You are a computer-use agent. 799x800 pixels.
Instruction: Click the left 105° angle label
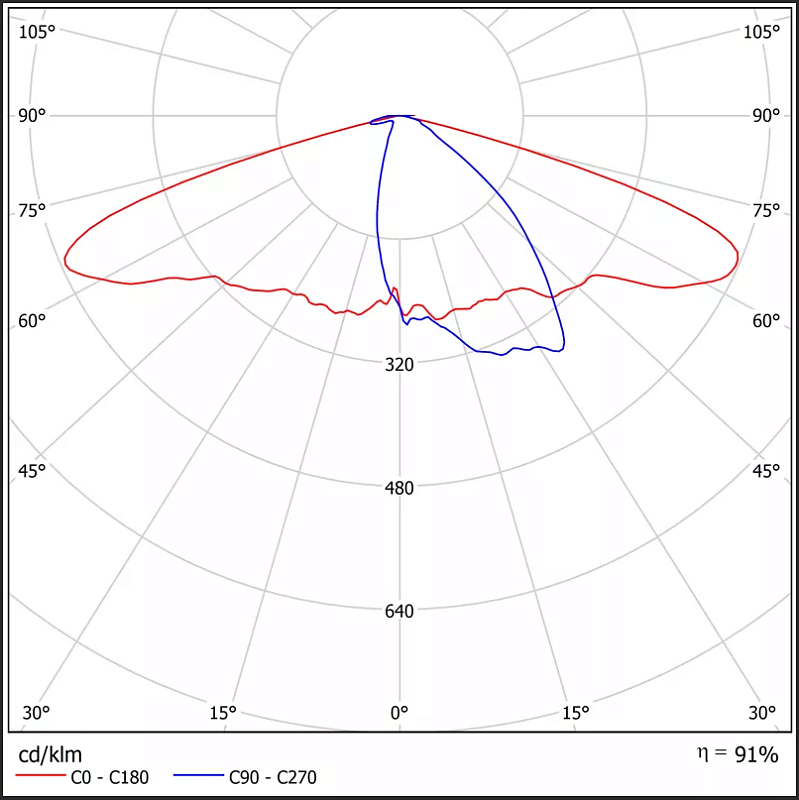37,32
